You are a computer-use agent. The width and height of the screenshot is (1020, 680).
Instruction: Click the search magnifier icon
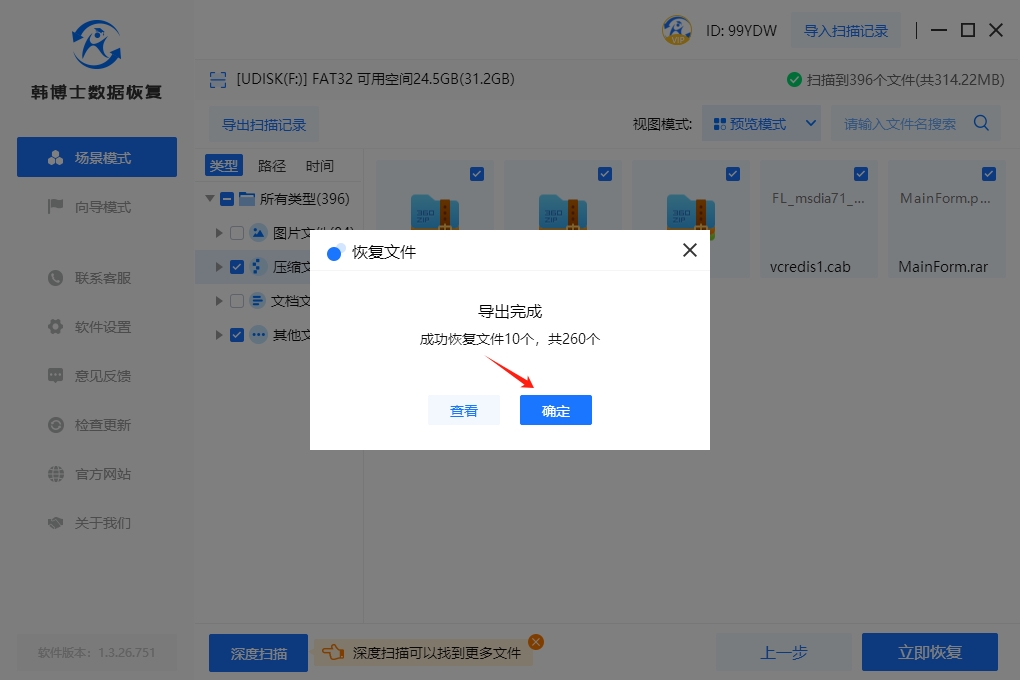coord(981,124)
